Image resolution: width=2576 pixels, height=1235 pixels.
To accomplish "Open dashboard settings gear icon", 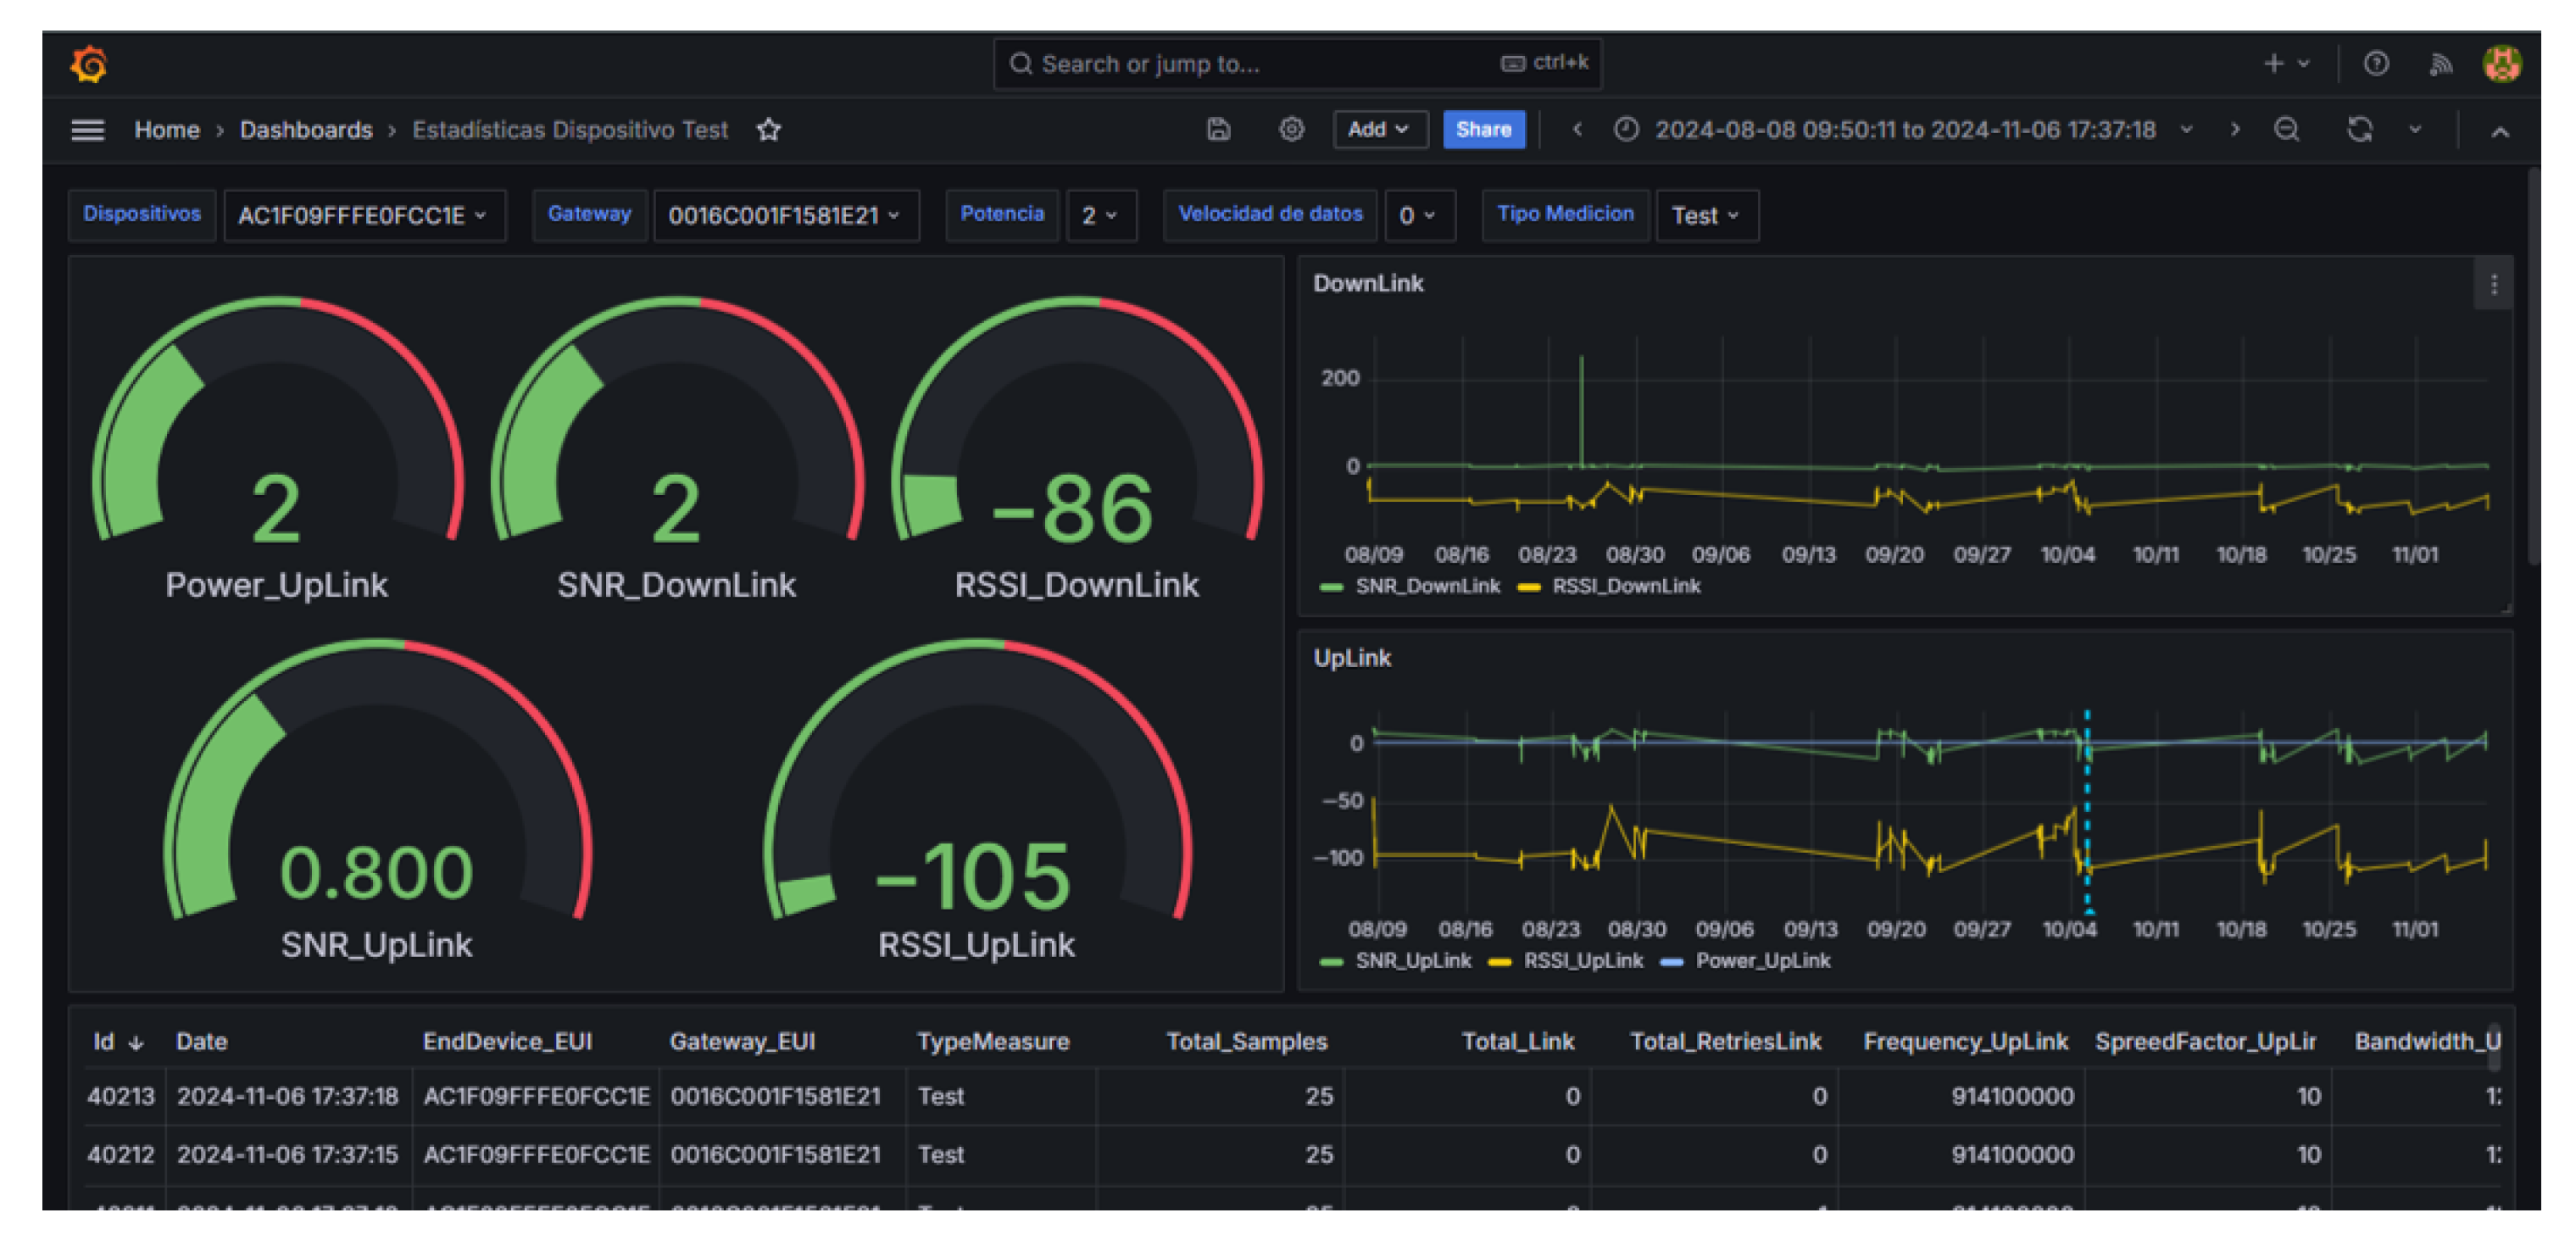I will click(x=1291, y=130).
